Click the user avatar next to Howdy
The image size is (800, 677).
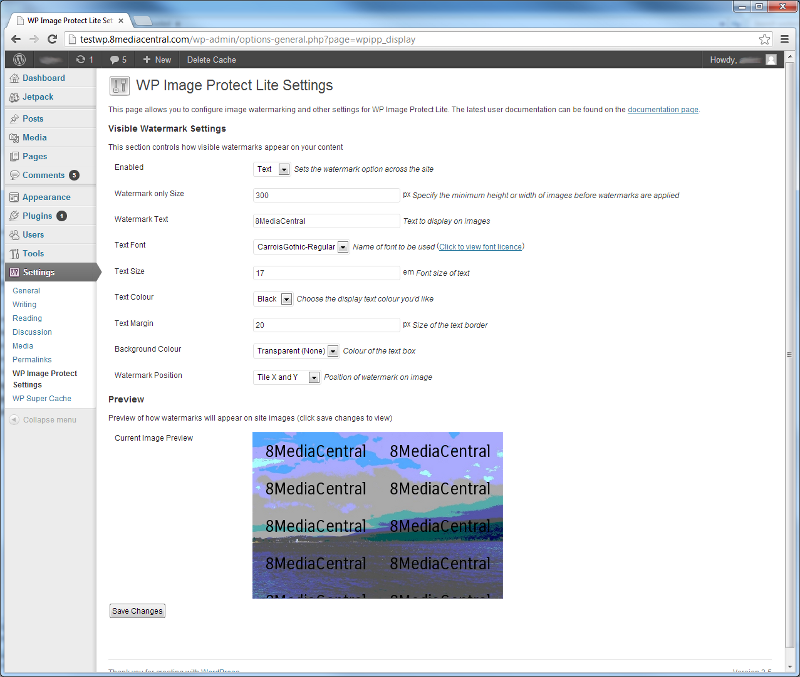point(771,60)
